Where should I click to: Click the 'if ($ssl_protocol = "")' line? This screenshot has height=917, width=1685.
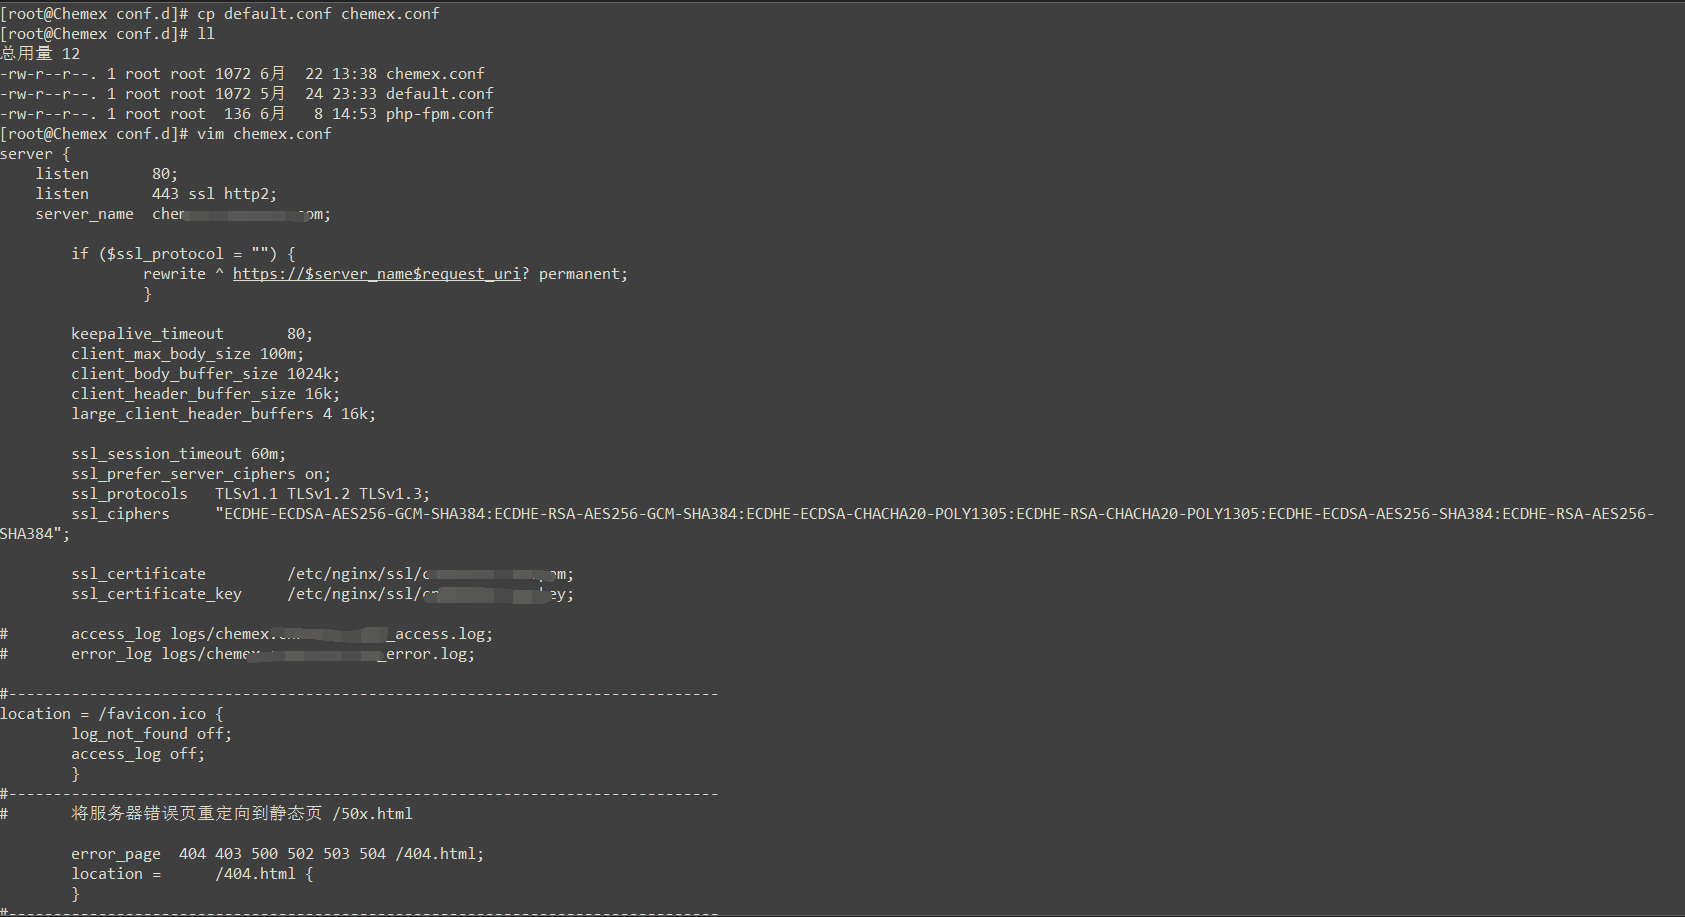click(183, 254)
